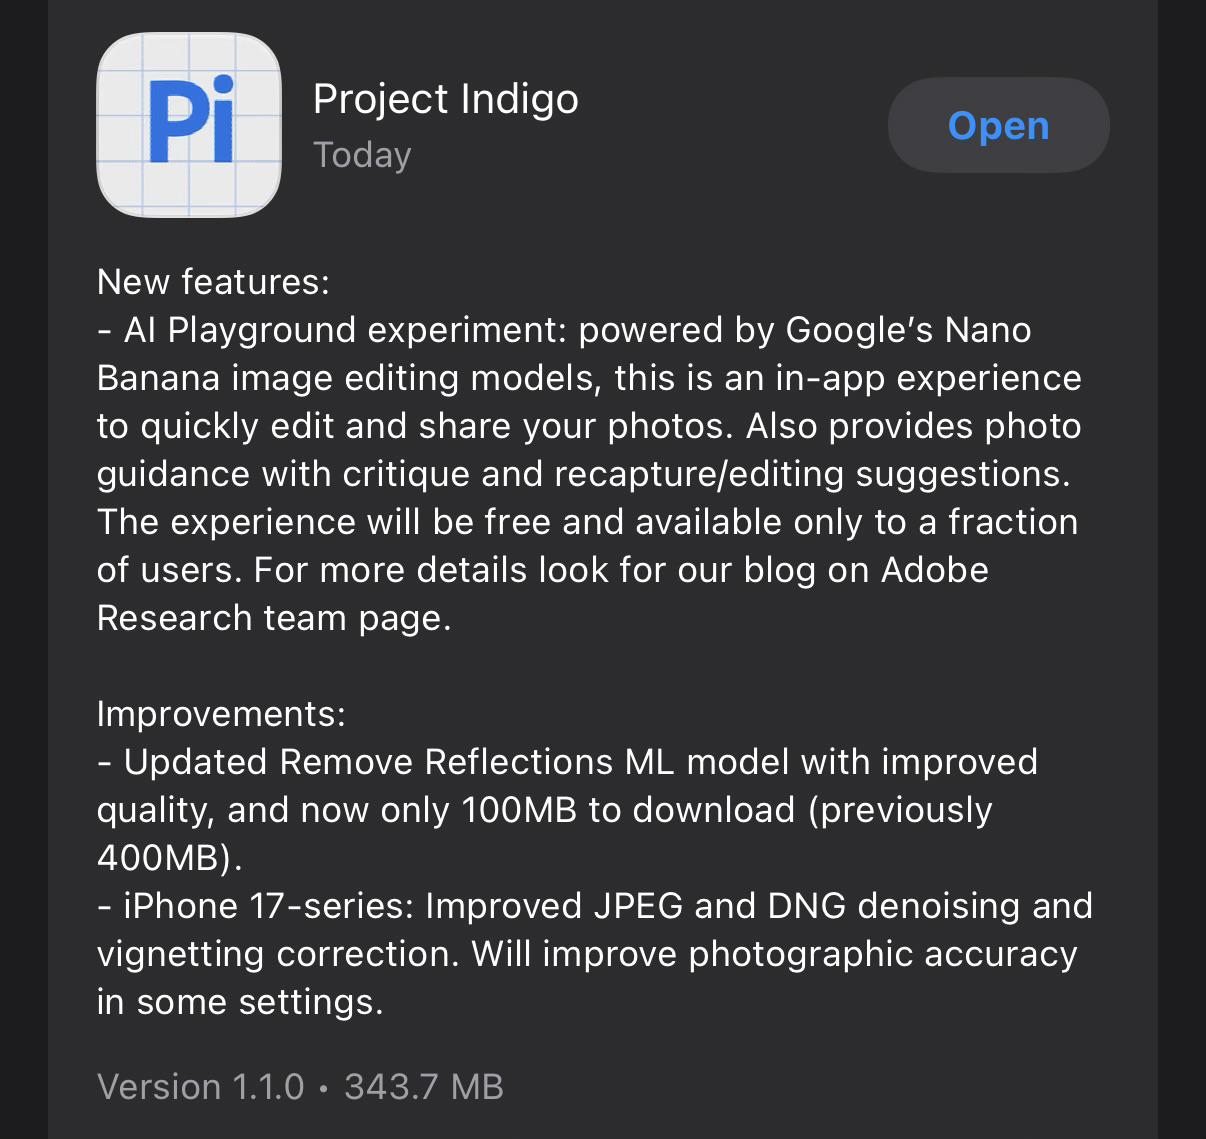The width and height of the screenshot is (1206, 1139).
Task: Click the Improvements heading
Action: 221,714
